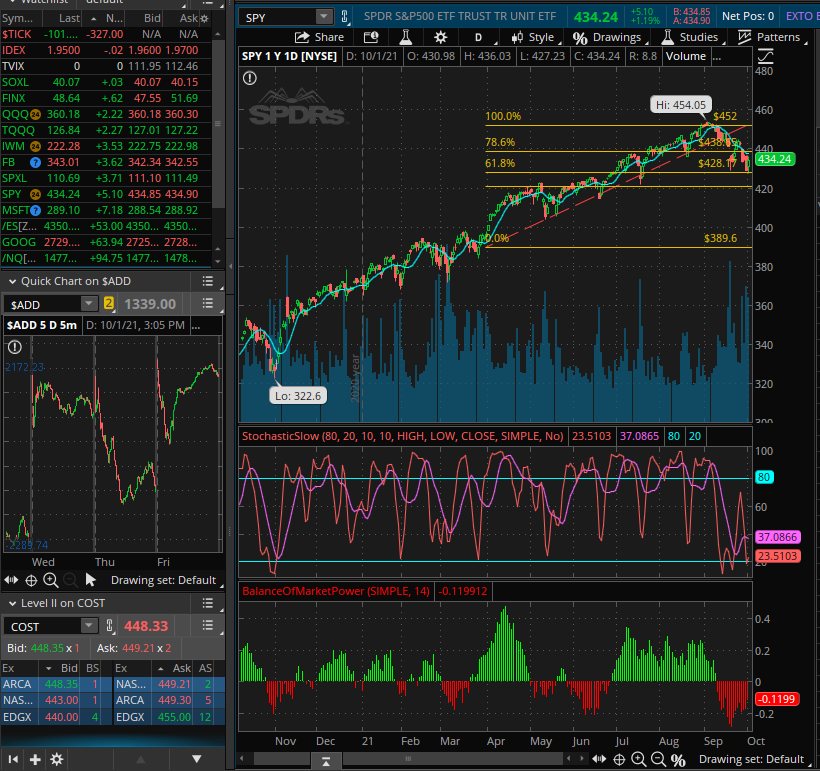
Task: Select GOOG row in the watchlist
Action: click(x=105, y=242)
